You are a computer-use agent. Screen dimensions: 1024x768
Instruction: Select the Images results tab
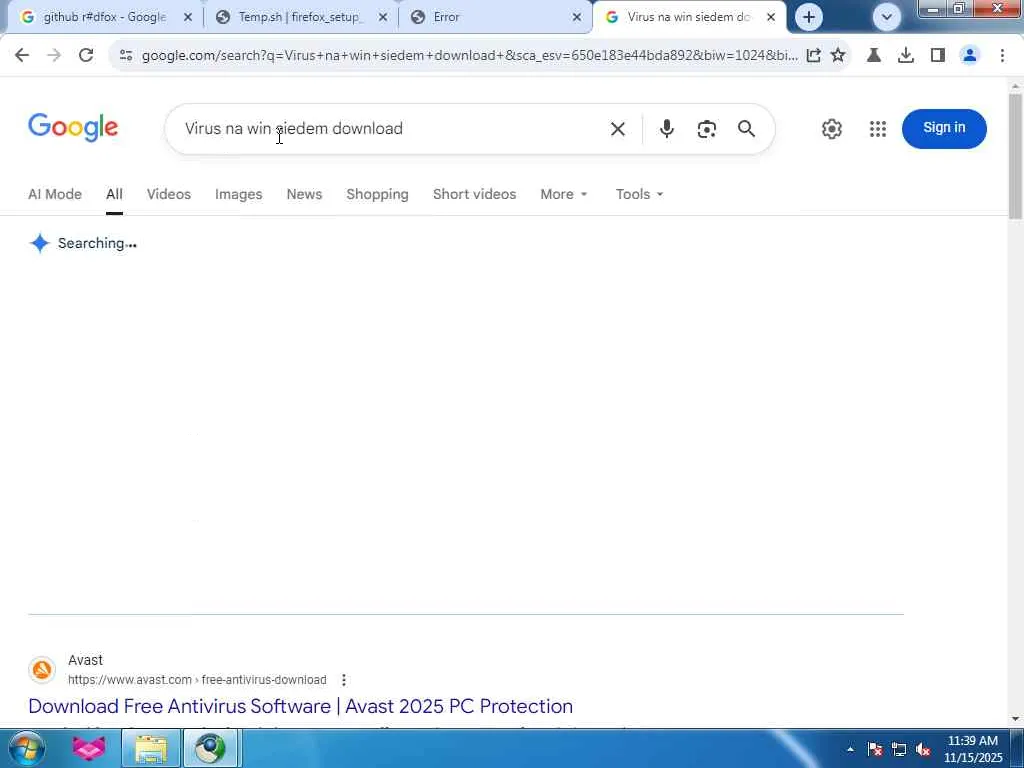(x=238, y=194)
